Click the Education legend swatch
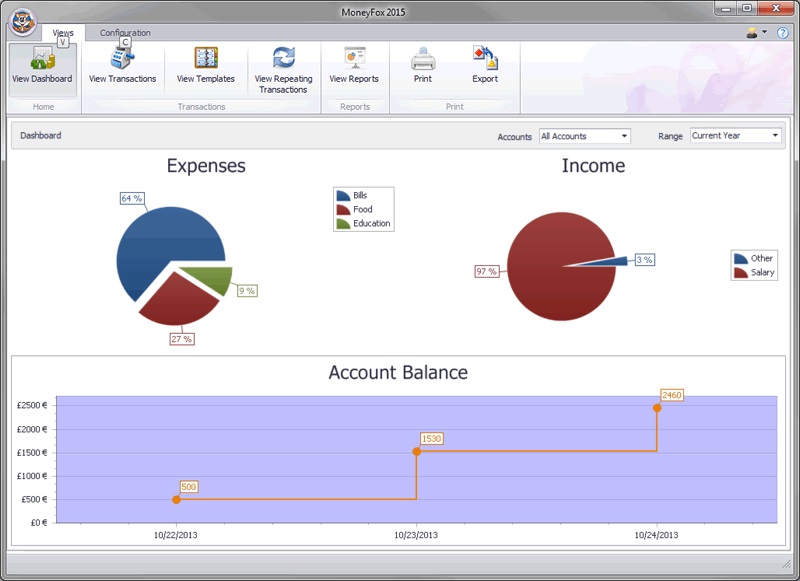 pyautogui.click(x=343, y=223)
